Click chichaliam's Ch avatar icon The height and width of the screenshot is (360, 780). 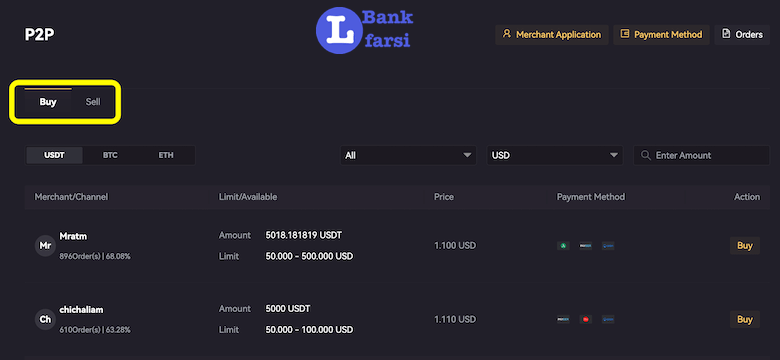(x=45, y=319)
